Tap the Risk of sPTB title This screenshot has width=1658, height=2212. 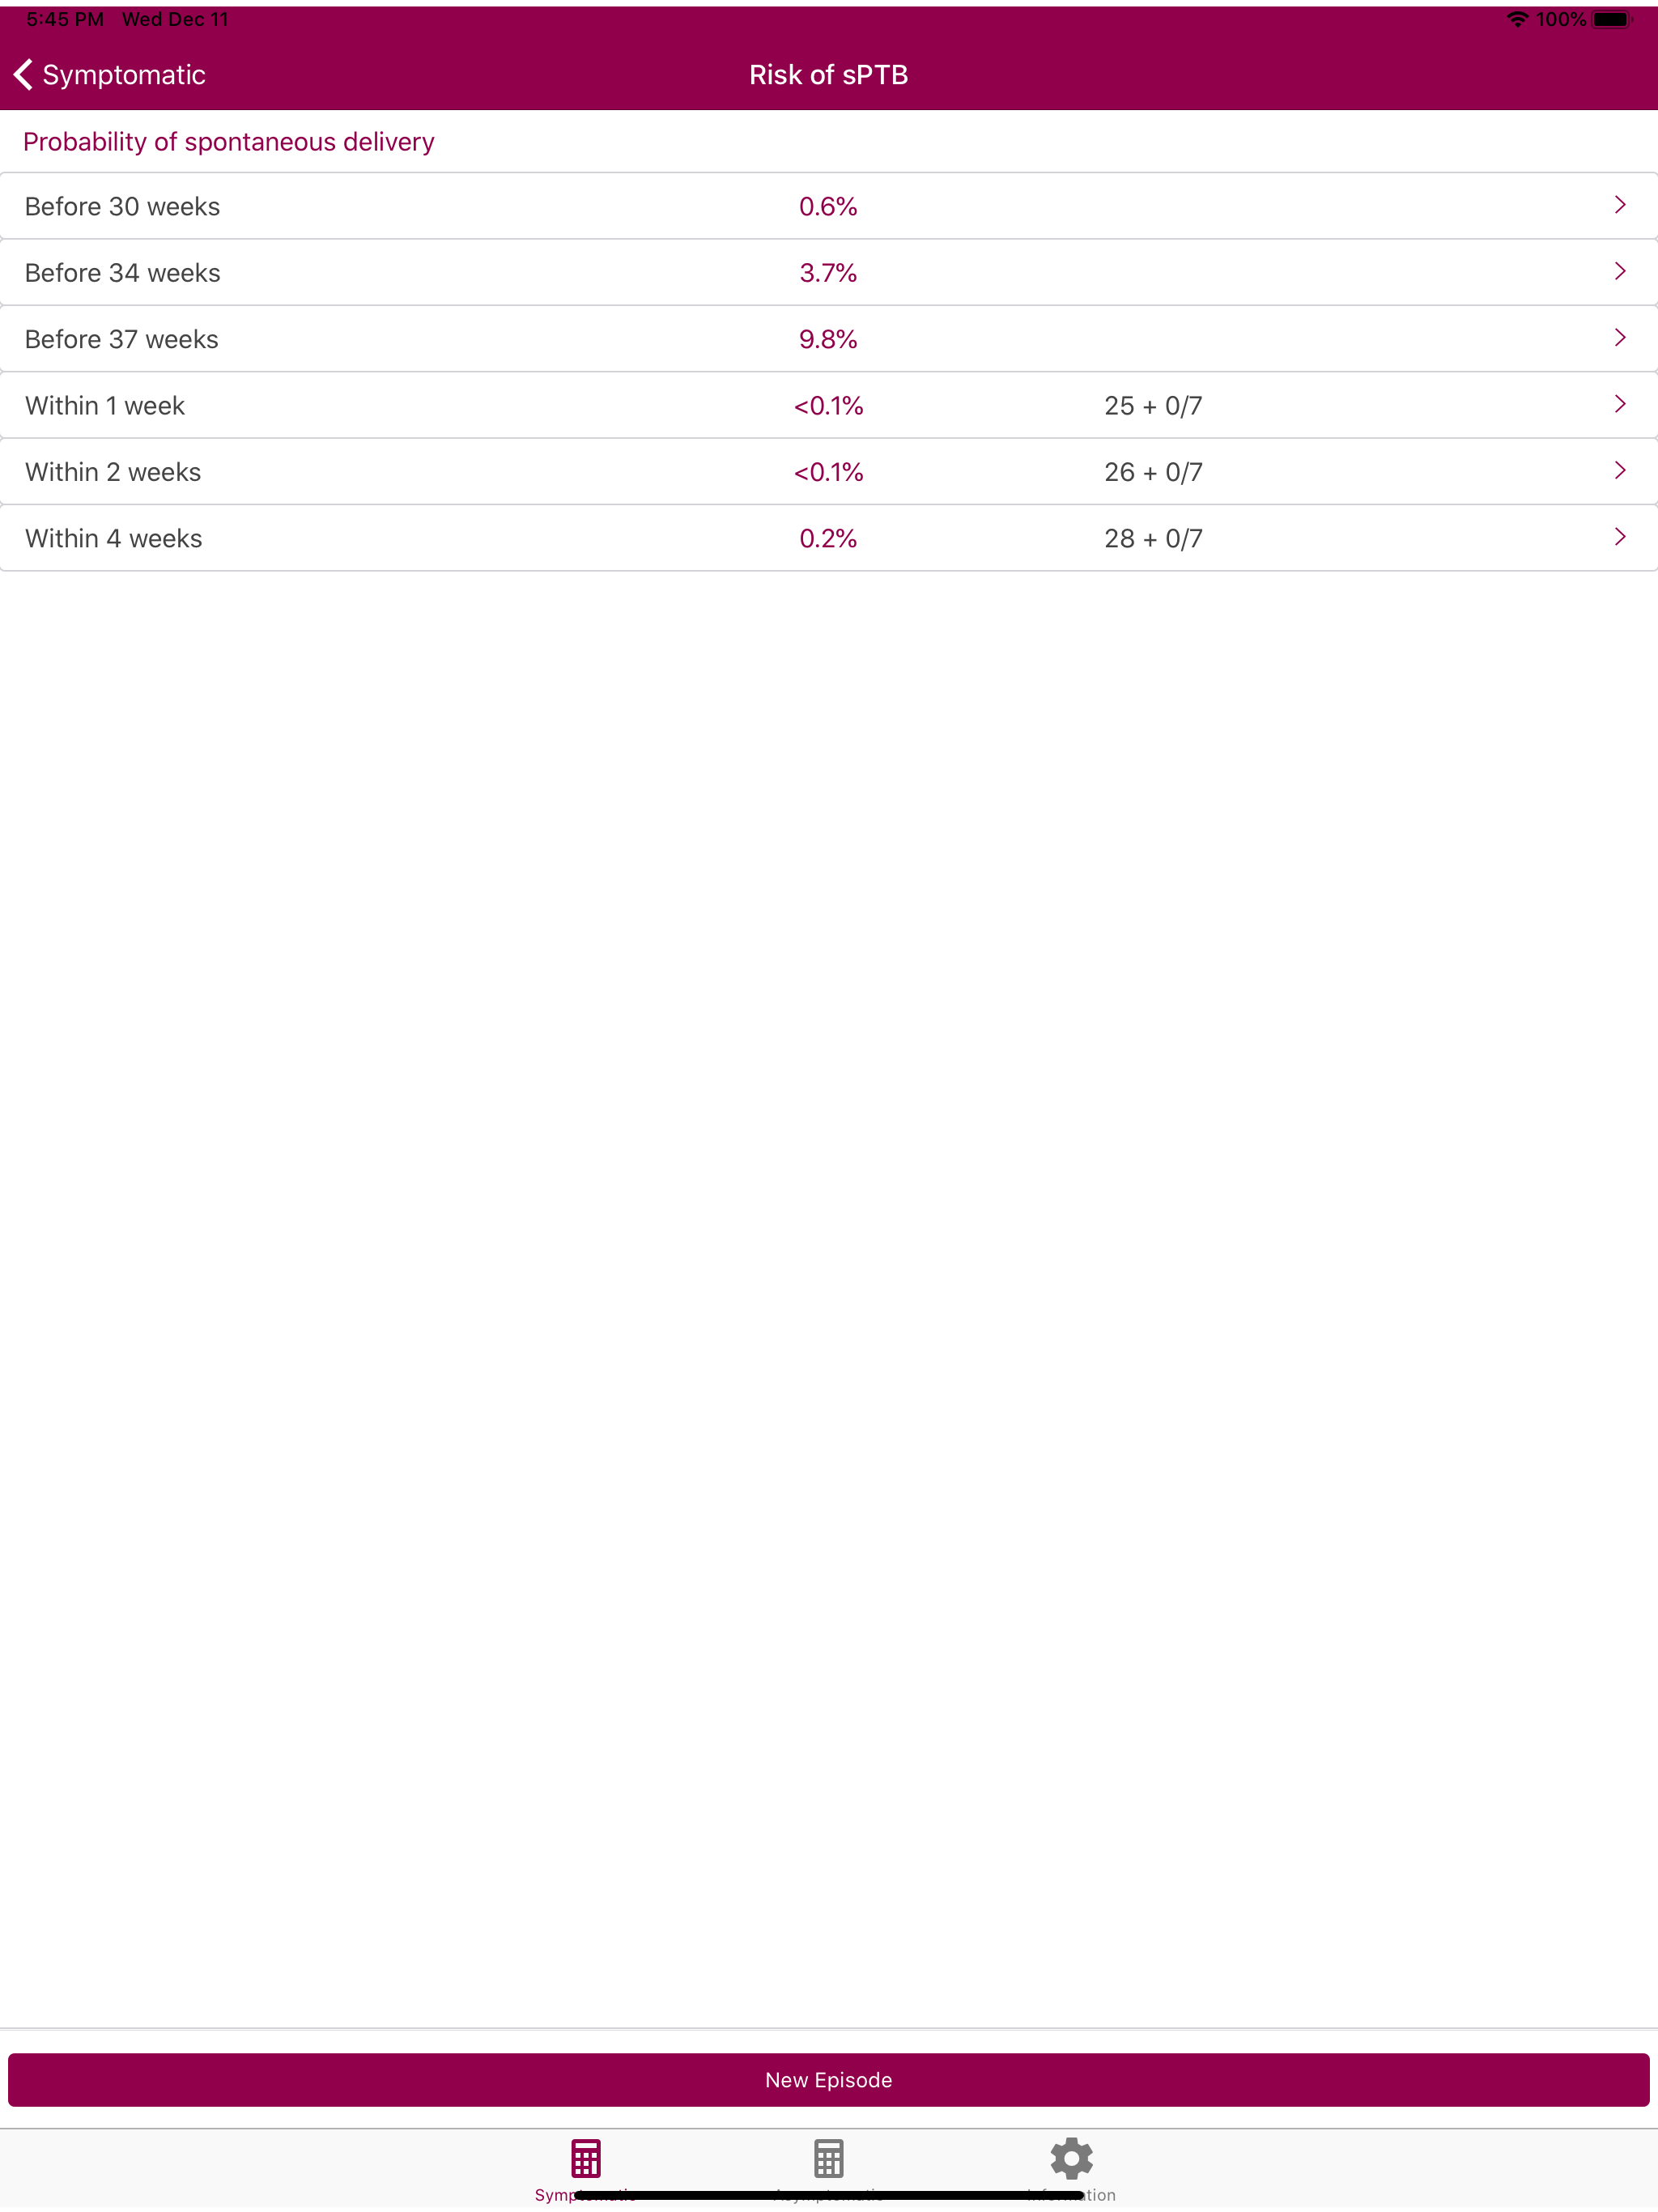point(828,74)
